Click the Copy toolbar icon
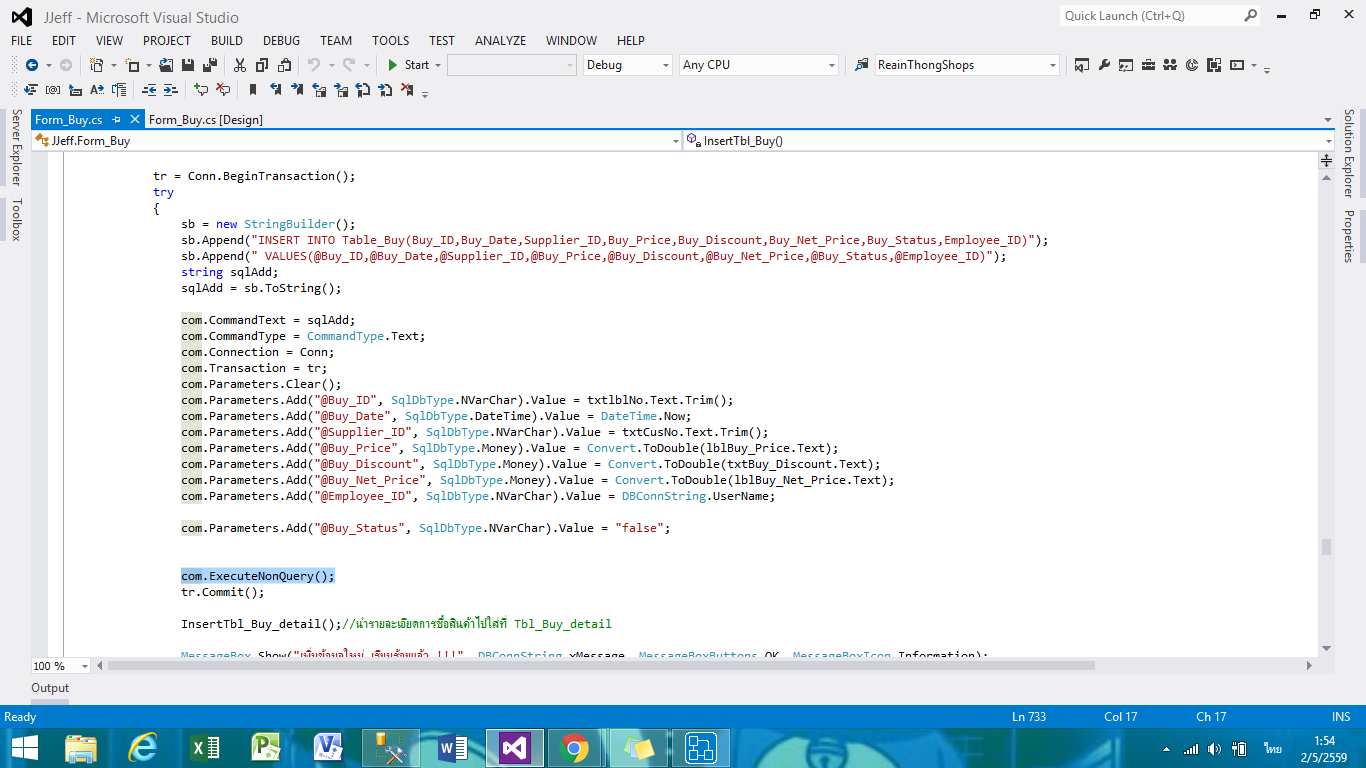This screenshot has width=1366, height=768. tap(262, 65)
